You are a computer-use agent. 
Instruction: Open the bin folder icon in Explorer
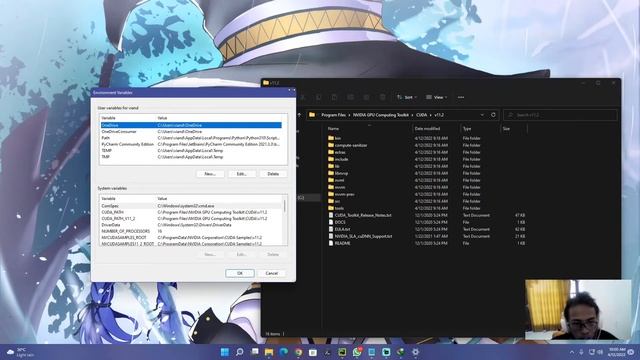(x=331, y=138)
